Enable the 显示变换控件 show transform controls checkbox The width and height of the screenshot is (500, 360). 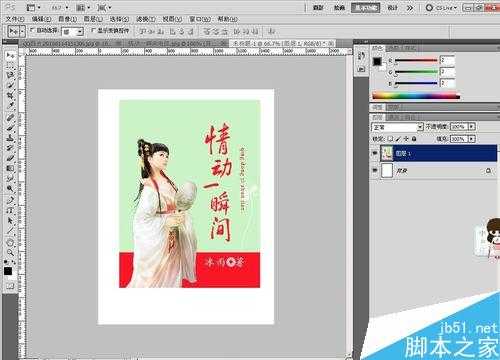[94, 30]
